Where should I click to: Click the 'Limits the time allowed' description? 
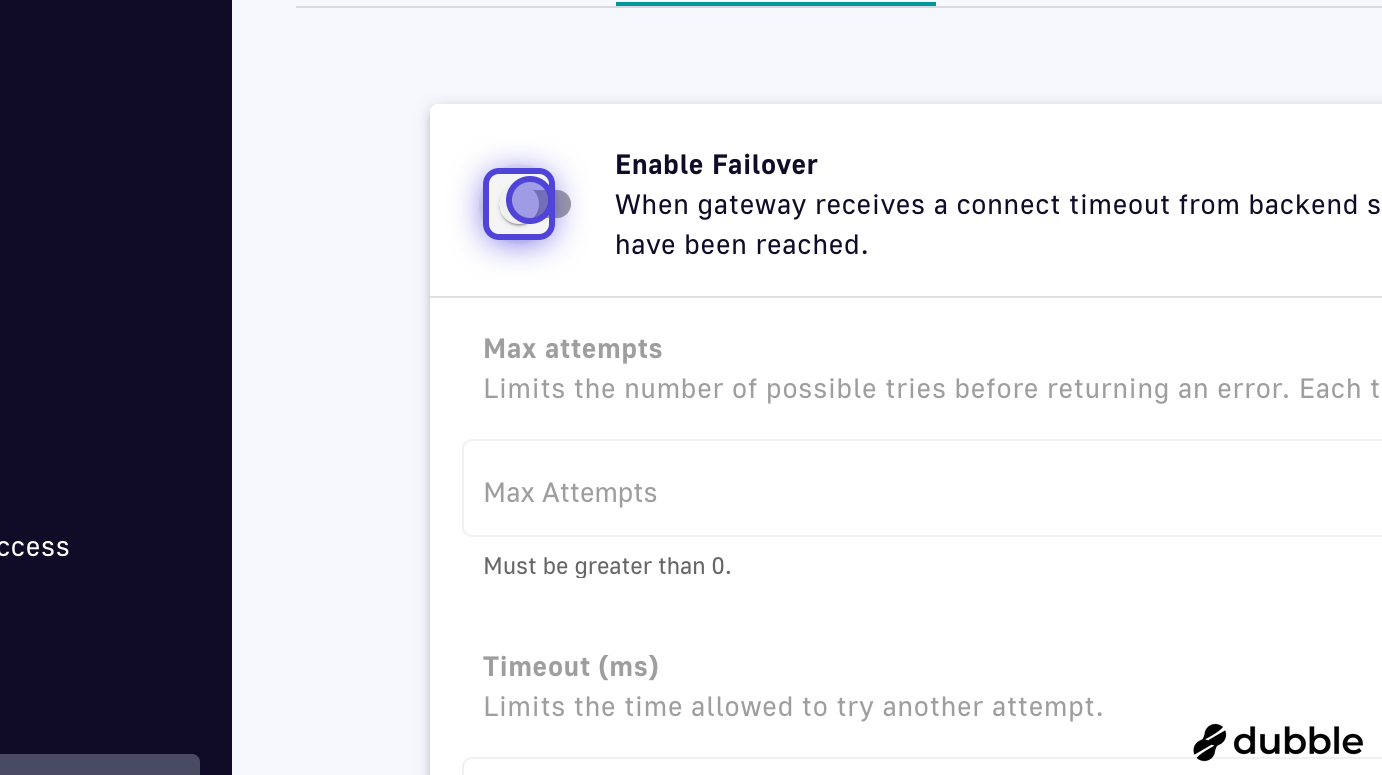pos(793,707)
